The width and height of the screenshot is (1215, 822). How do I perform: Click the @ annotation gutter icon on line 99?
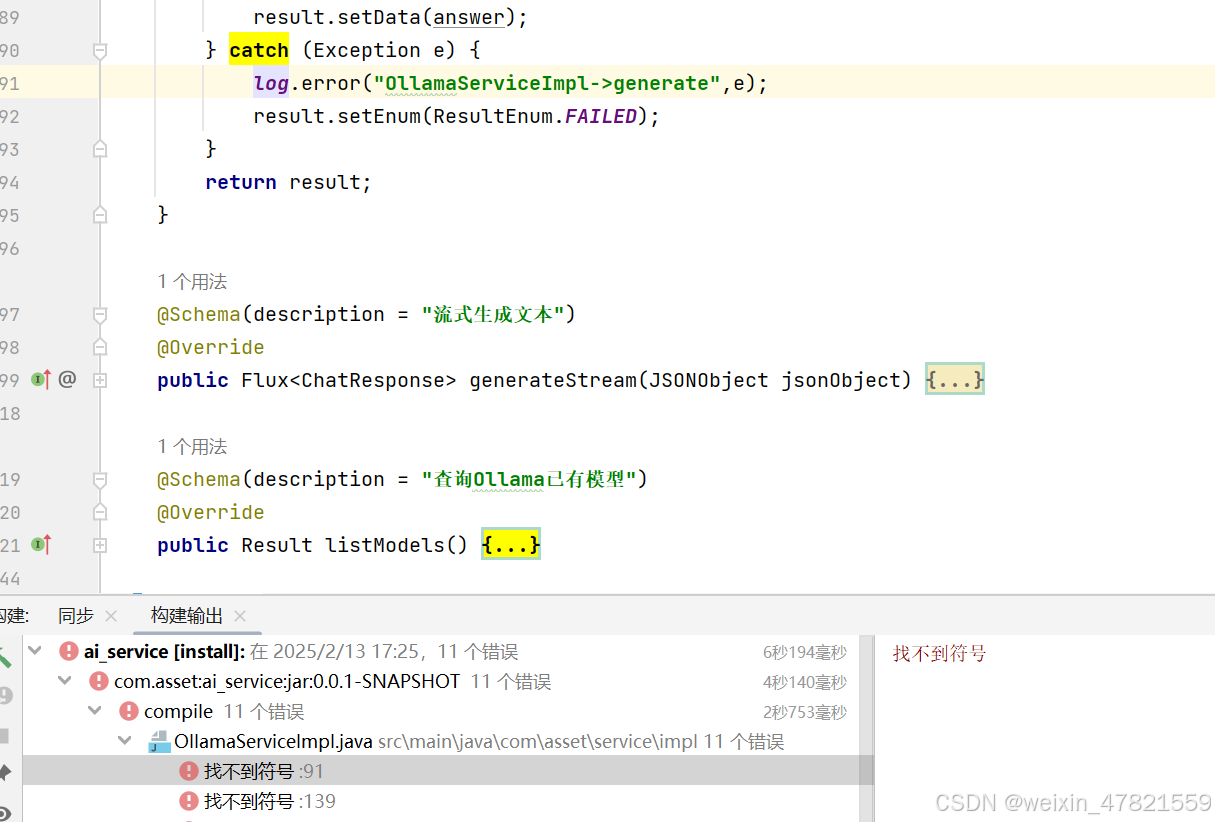pos(67,379)
